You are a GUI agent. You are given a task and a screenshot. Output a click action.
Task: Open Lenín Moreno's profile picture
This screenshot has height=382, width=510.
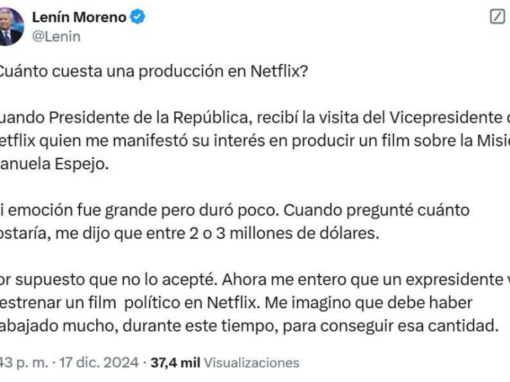click(11, 27)
